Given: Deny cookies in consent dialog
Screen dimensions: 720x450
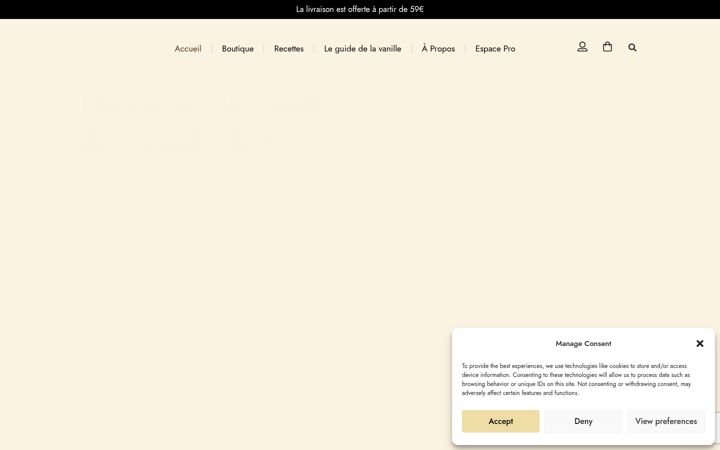Looking at the screenshot, I should coord(583,421).
